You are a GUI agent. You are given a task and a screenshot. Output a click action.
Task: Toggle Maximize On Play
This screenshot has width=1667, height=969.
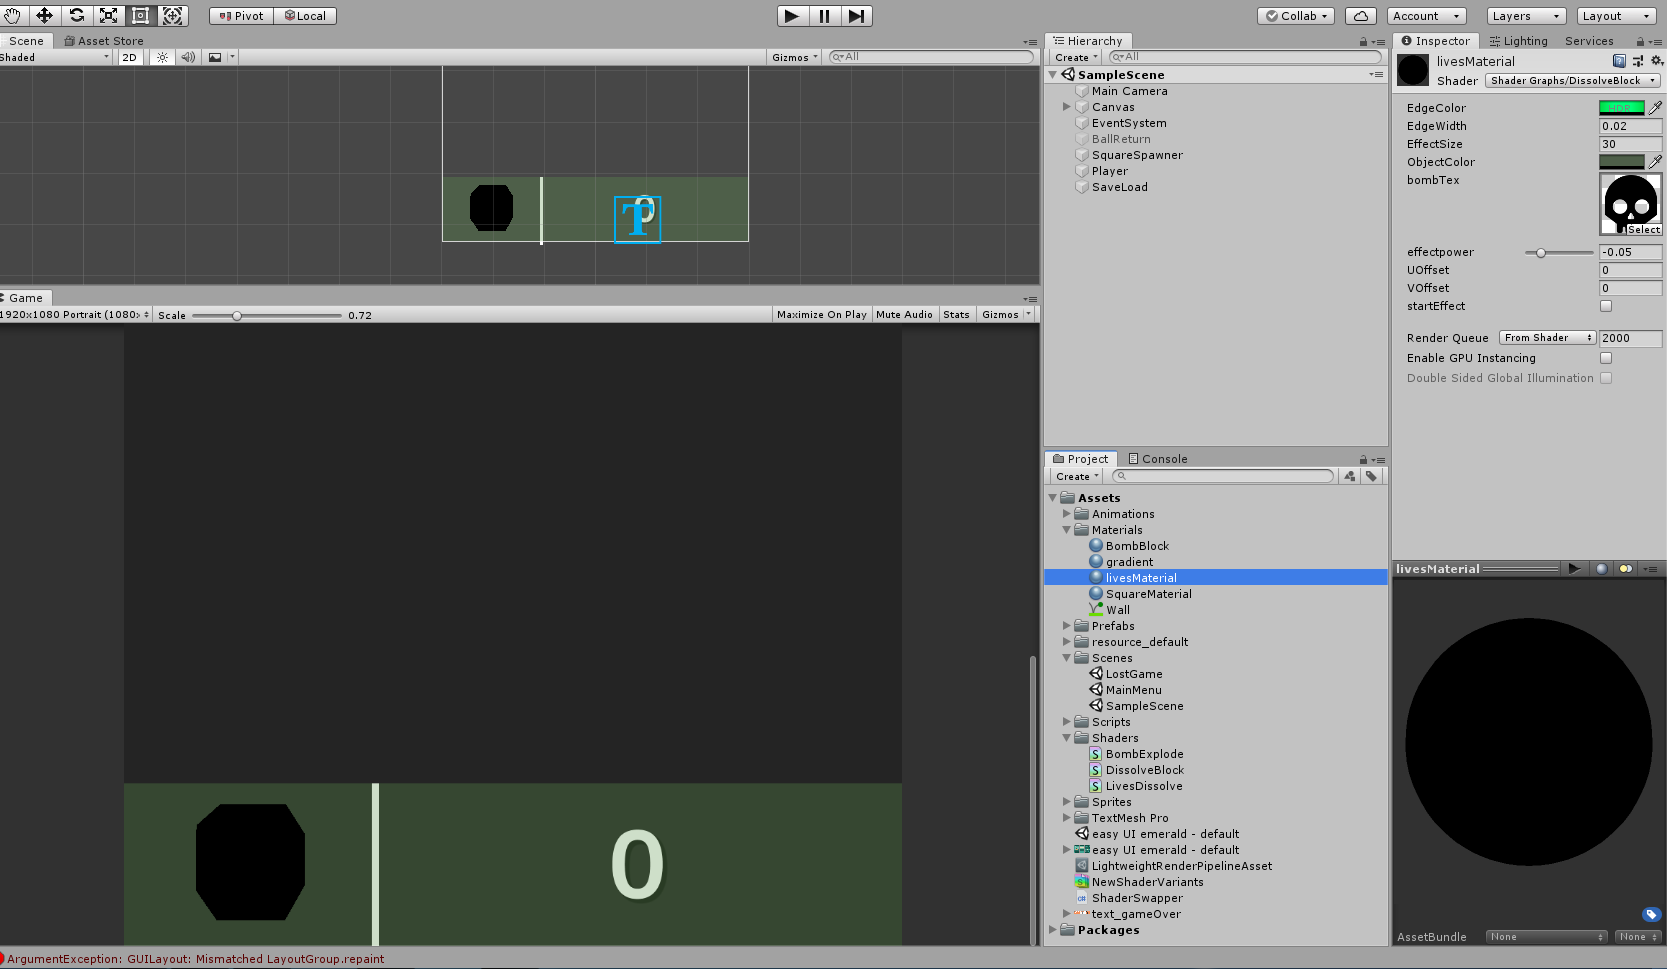(822, 314)
